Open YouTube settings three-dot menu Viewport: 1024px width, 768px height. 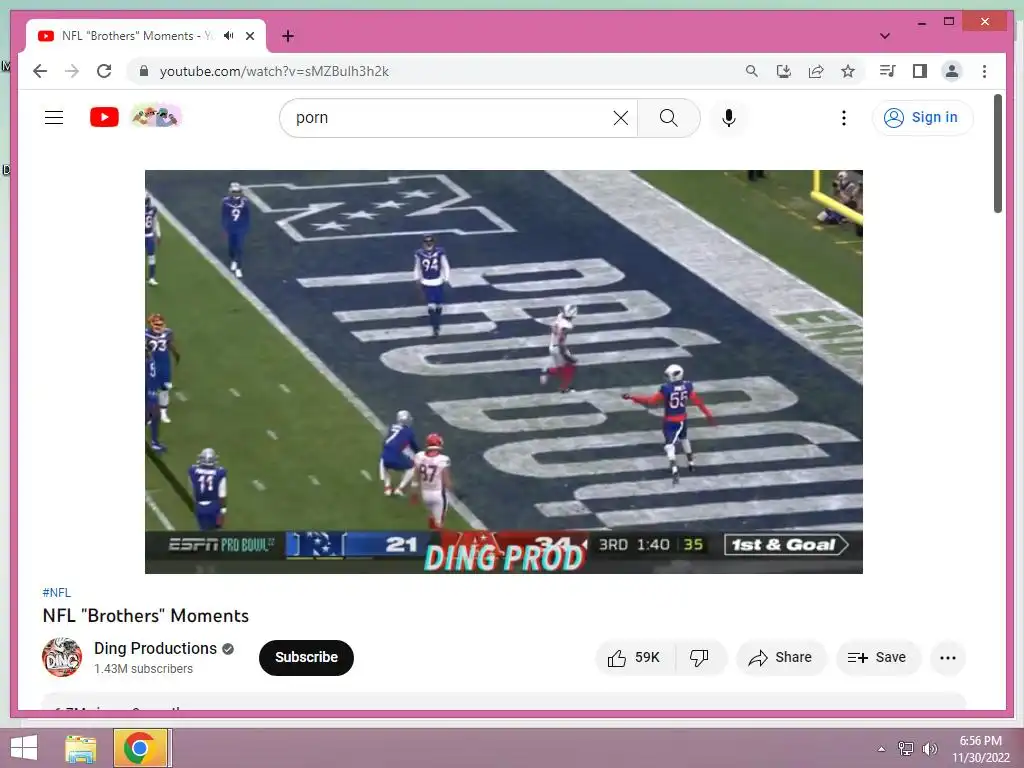[844, 118]
